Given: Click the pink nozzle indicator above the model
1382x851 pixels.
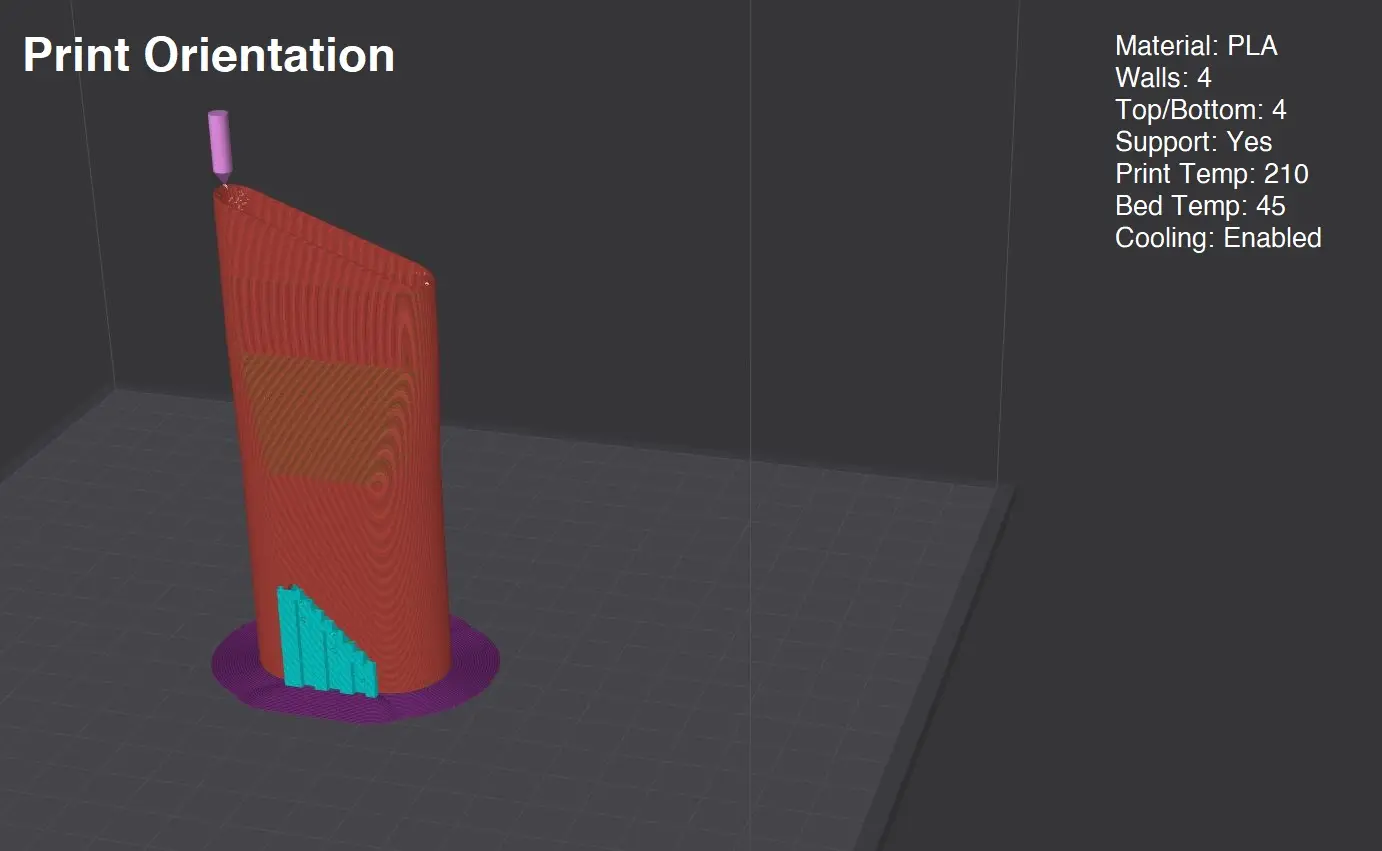Looking at the screenshot, I should pyautogui.click(x=220, y=140).
